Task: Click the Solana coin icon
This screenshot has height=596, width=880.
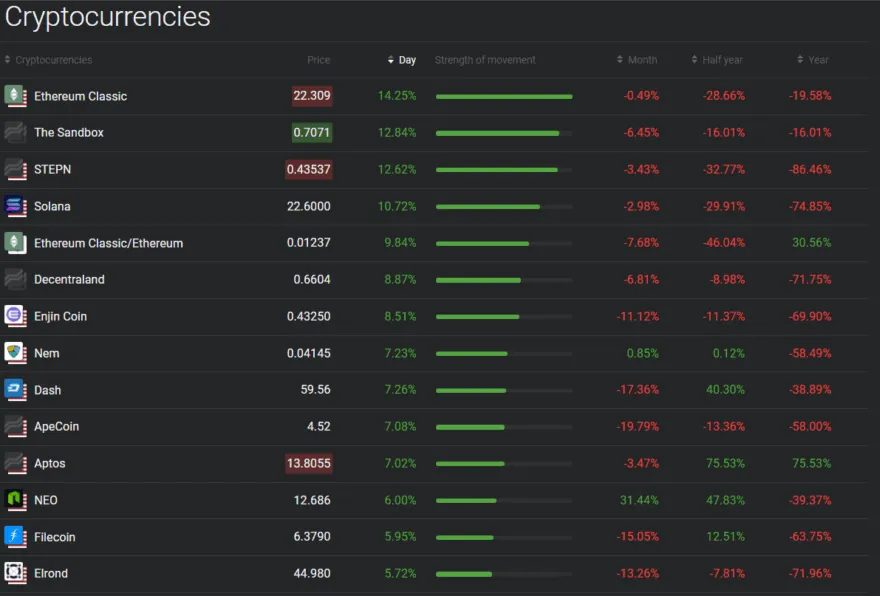Action: click(15, 206)
